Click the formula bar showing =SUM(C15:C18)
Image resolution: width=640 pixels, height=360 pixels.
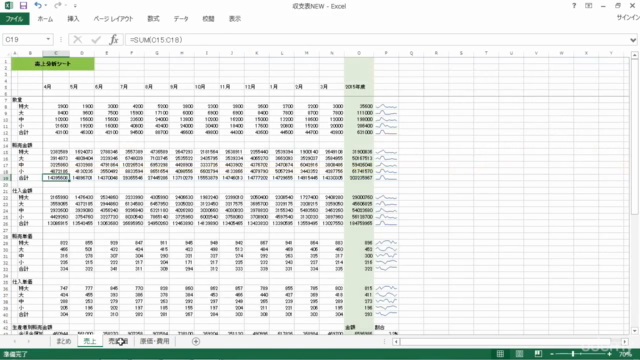pos(376,40)
